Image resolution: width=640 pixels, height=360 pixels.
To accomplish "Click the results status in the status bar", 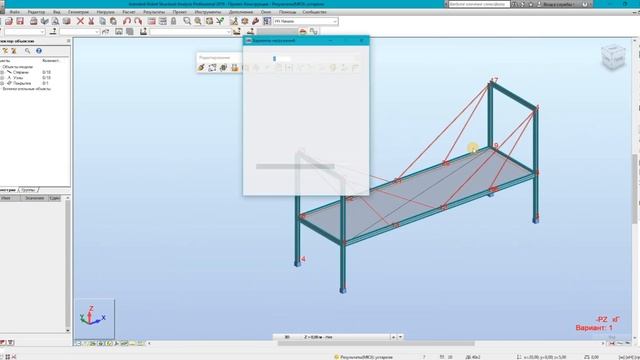I will [x=364, y=357].
